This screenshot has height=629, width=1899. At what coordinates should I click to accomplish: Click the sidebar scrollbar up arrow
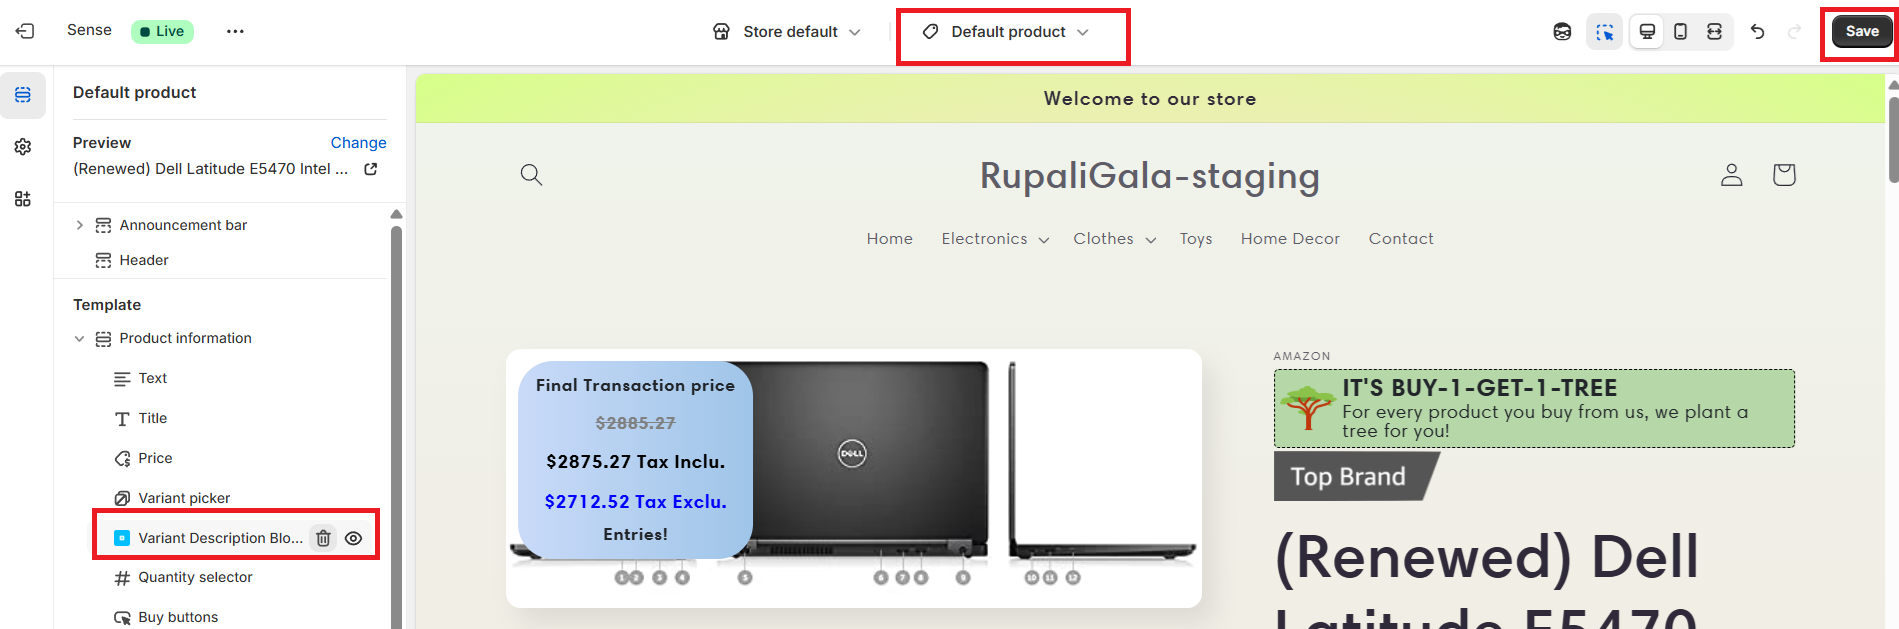pyautogui.click(x=396, y=214)
